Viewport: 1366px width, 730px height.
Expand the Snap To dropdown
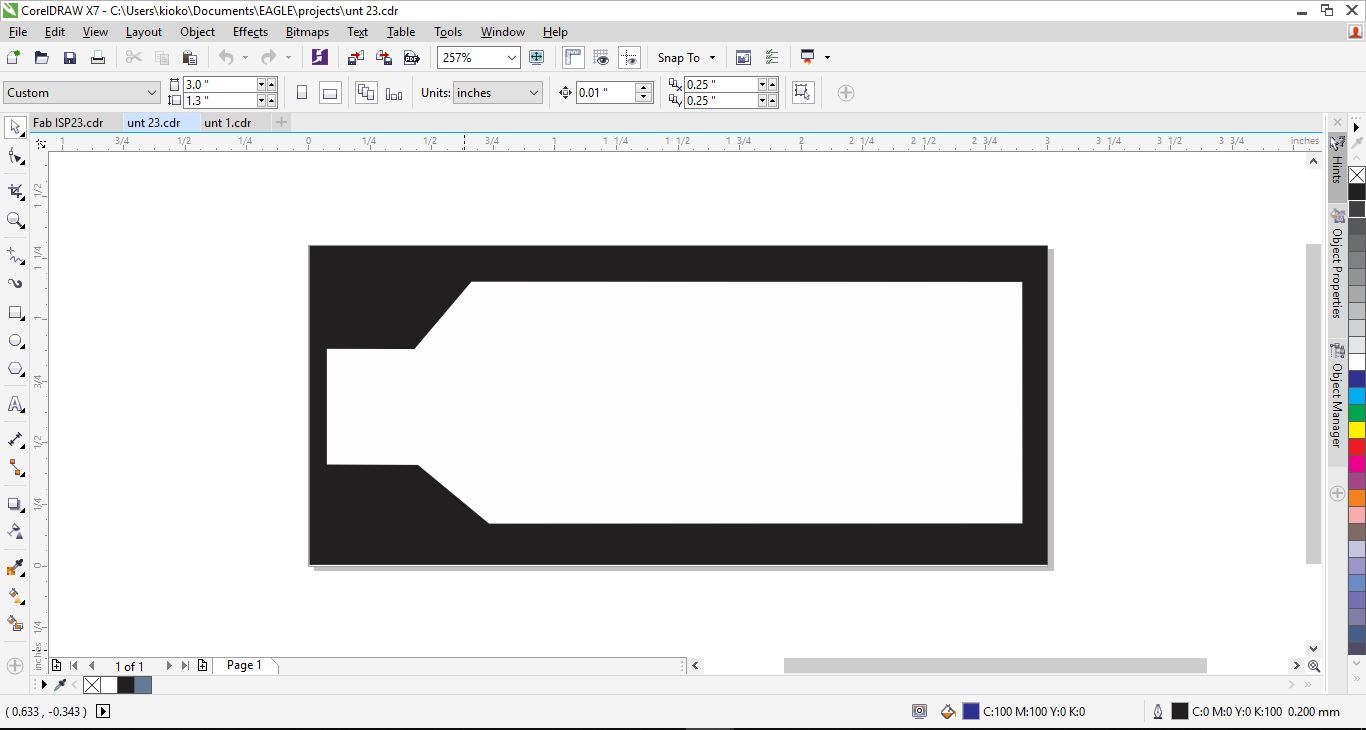pyautogui.click(x=712, y=58)
